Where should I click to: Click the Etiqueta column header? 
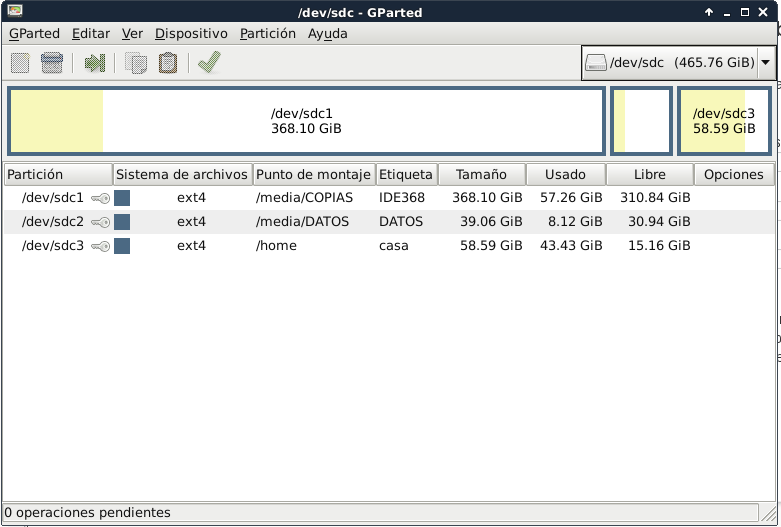coord(407,174)
